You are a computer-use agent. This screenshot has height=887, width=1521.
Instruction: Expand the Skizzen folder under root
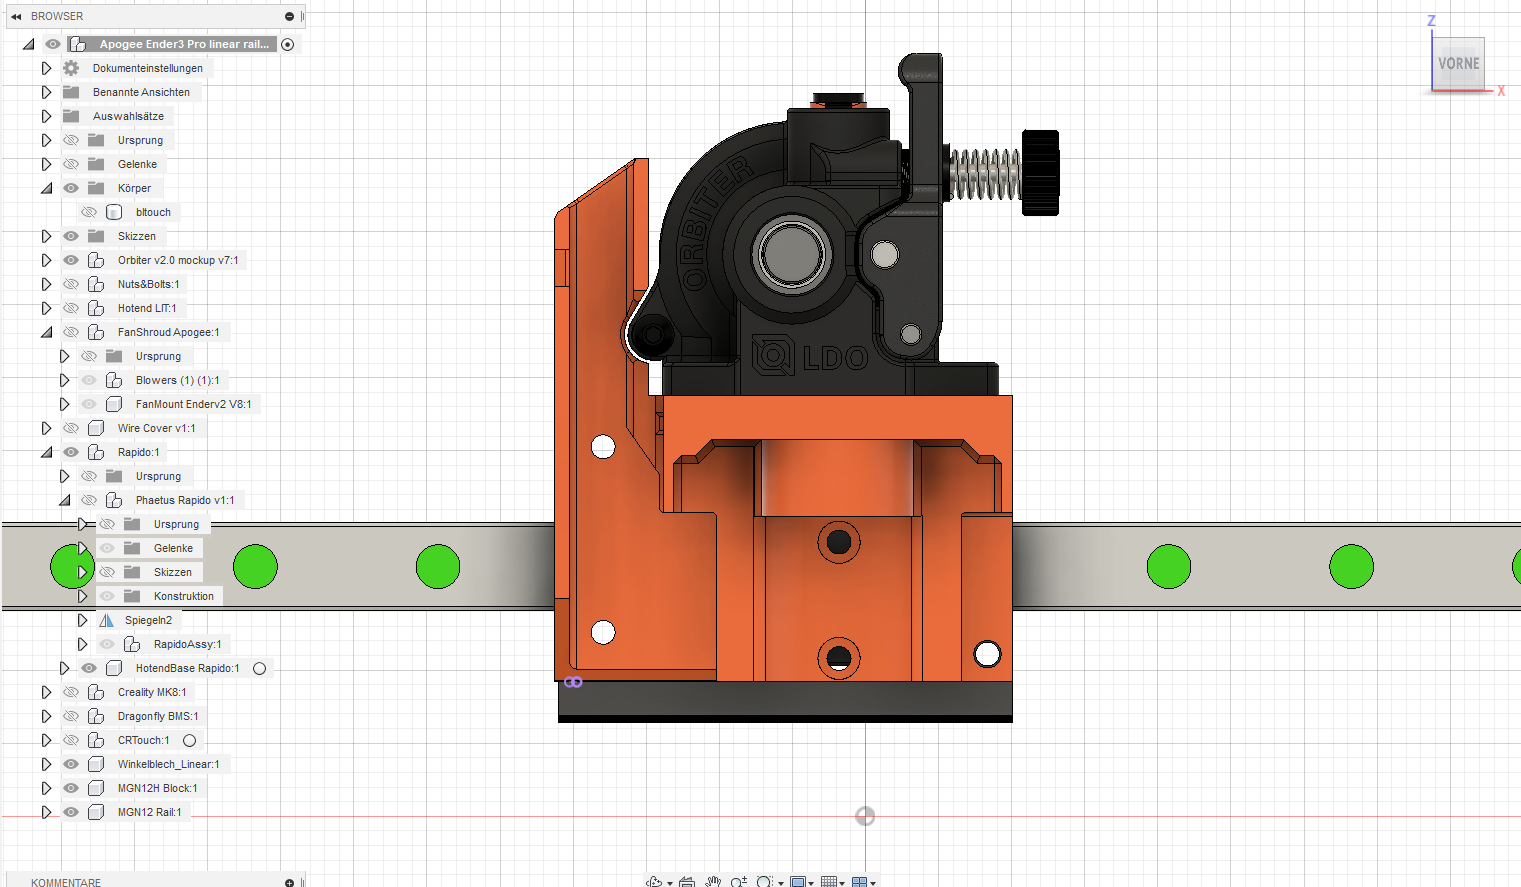click(x=46, y=236)
